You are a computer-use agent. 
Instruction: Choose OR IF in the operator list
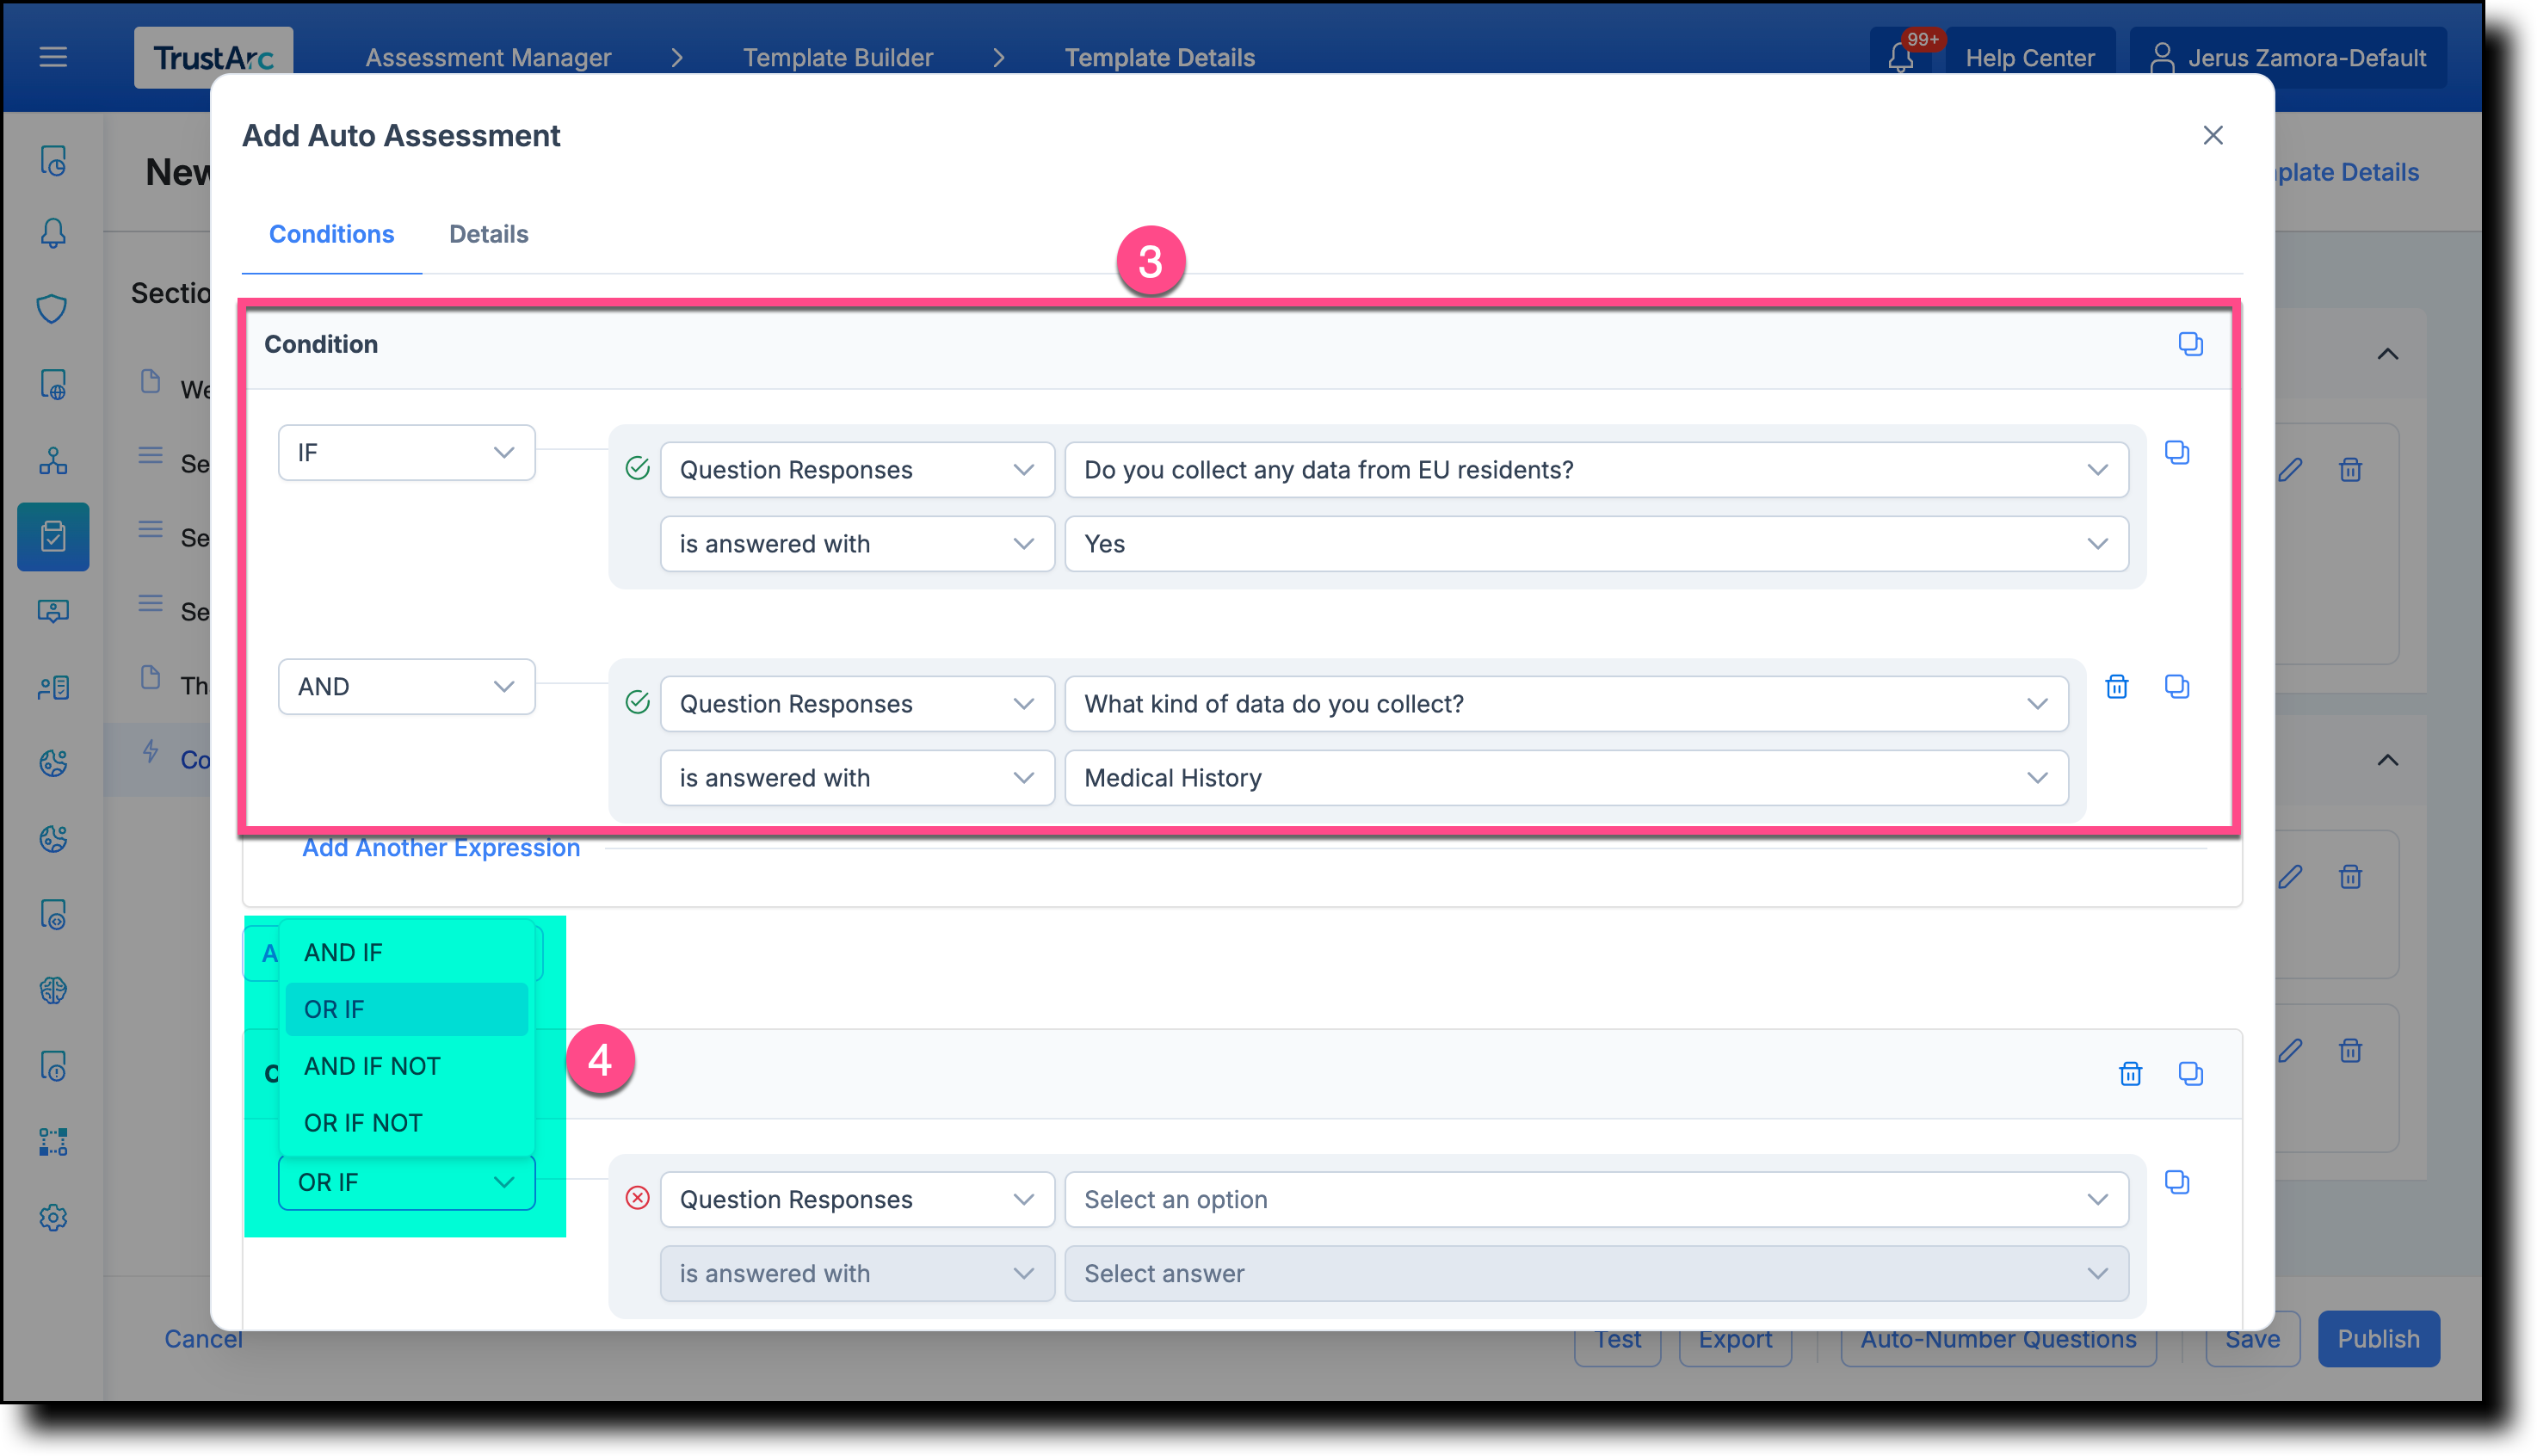point(406,1010)
